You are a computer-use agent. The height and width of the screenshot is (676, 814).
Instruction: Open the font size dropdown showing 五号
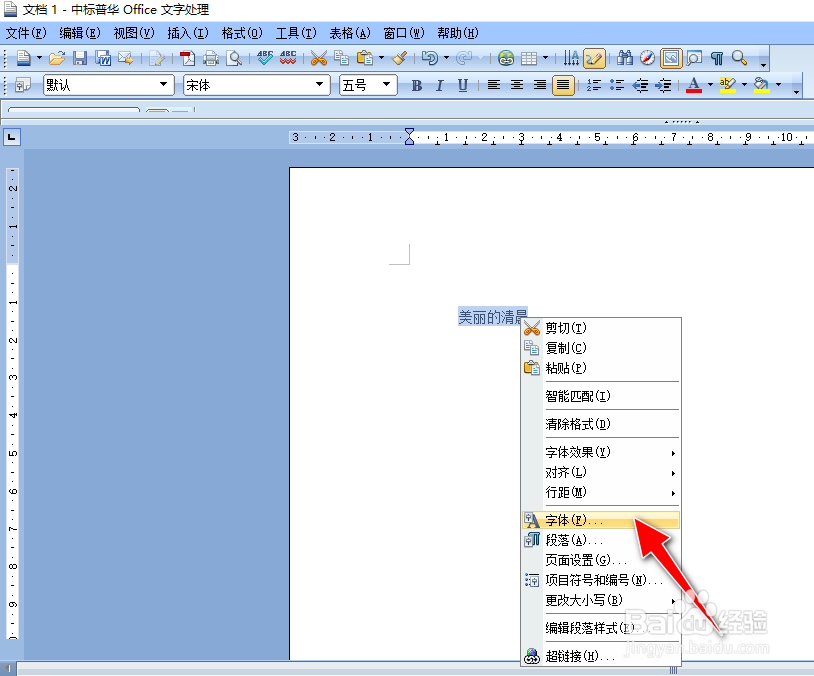(367, 86)
